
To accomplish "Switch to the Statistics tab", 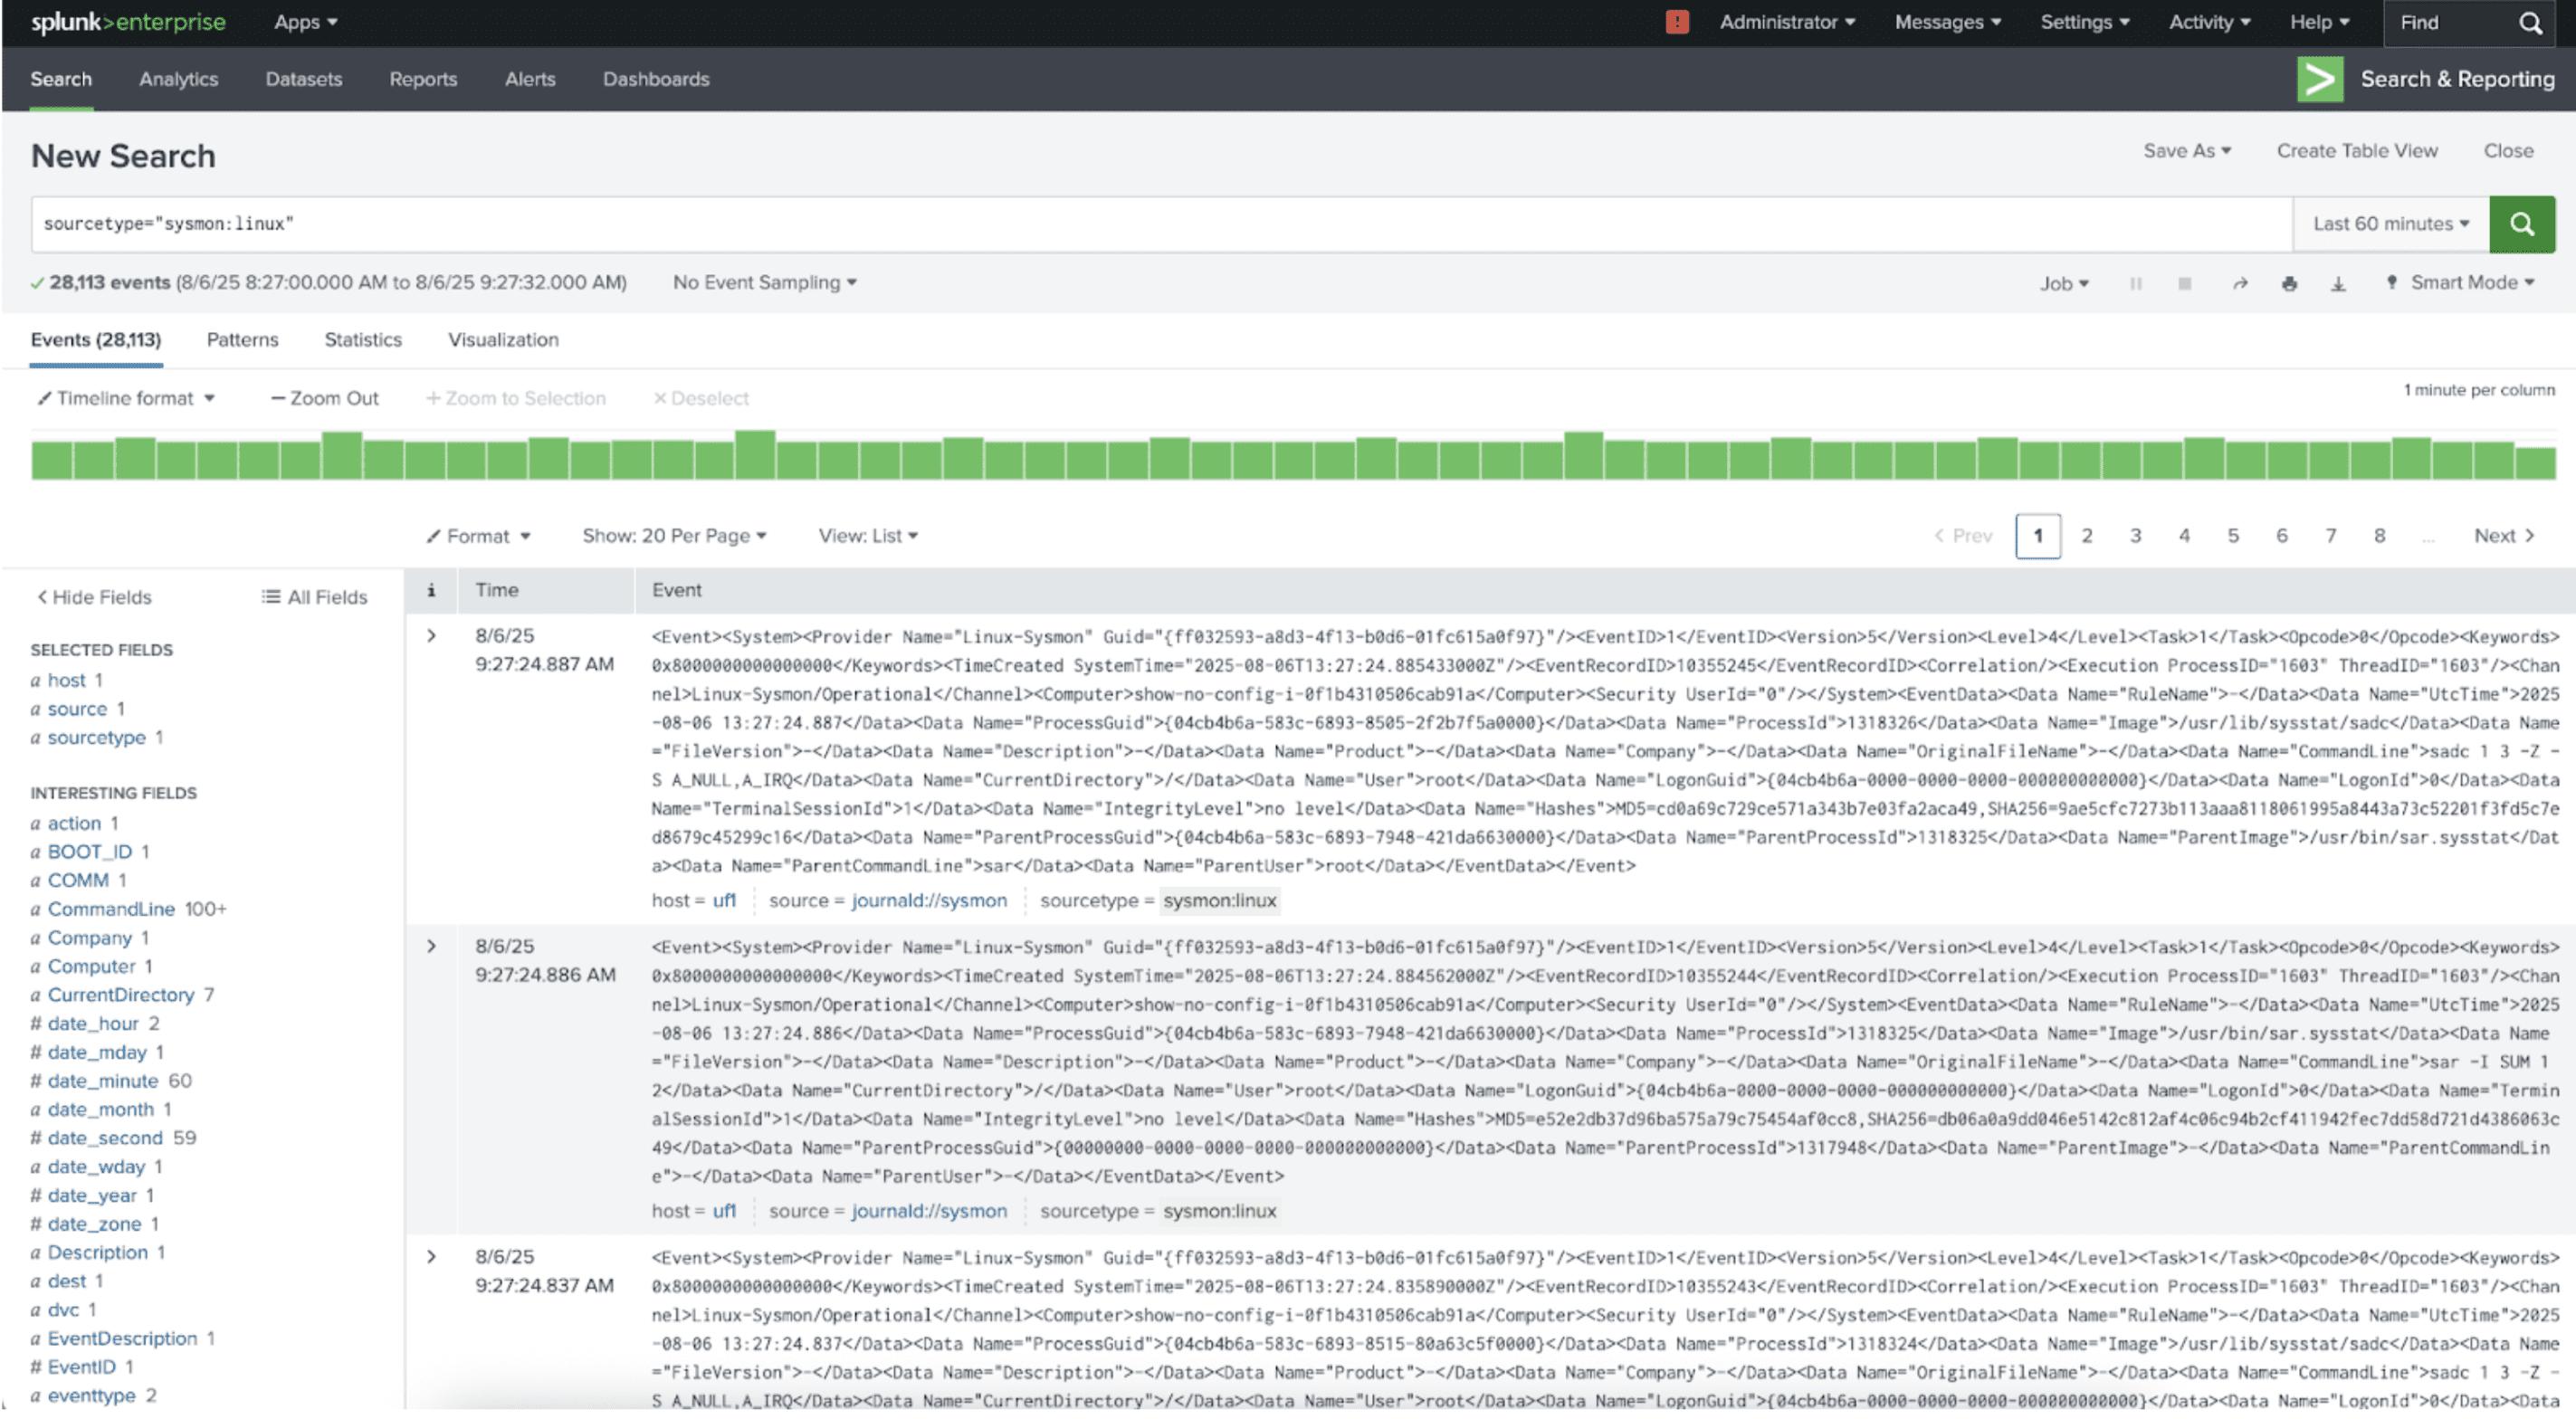I will pos(363,340).
